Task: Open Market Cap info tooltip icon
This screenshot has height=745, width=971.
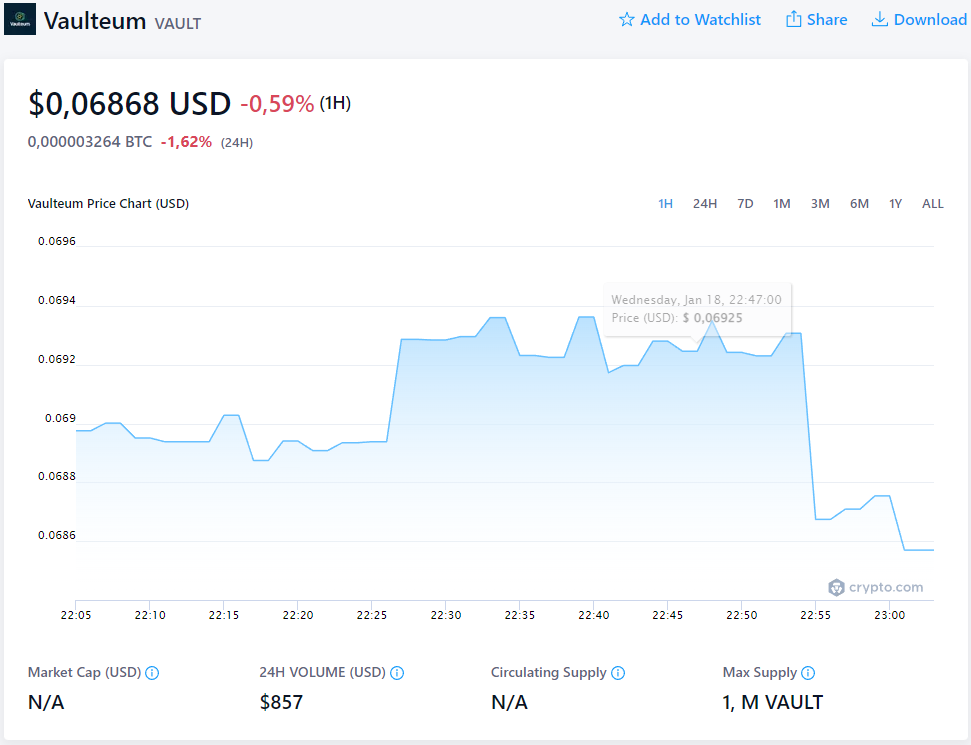Action: click(x=152, y=673)
